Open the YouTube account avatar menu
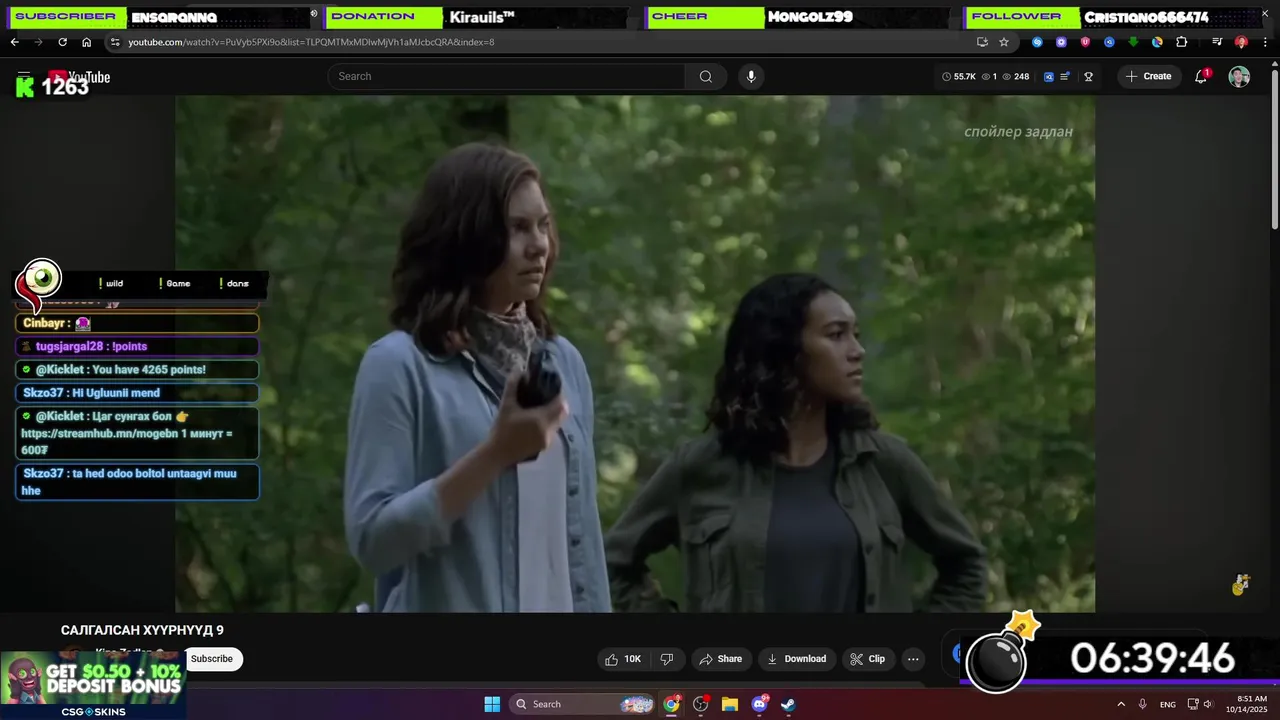Screen dimensions: 1280x720 1239,77
